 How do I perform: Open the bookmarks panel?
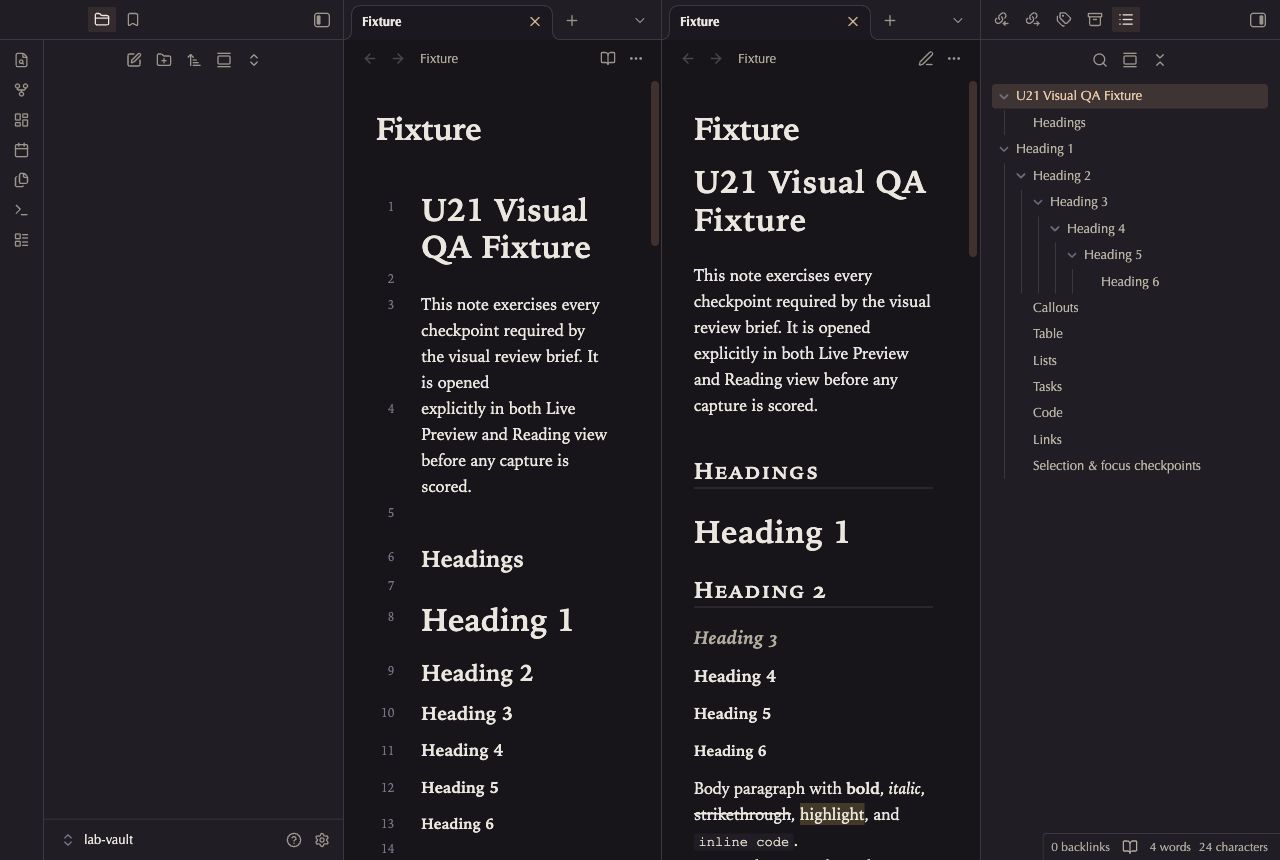pos(133,20)
